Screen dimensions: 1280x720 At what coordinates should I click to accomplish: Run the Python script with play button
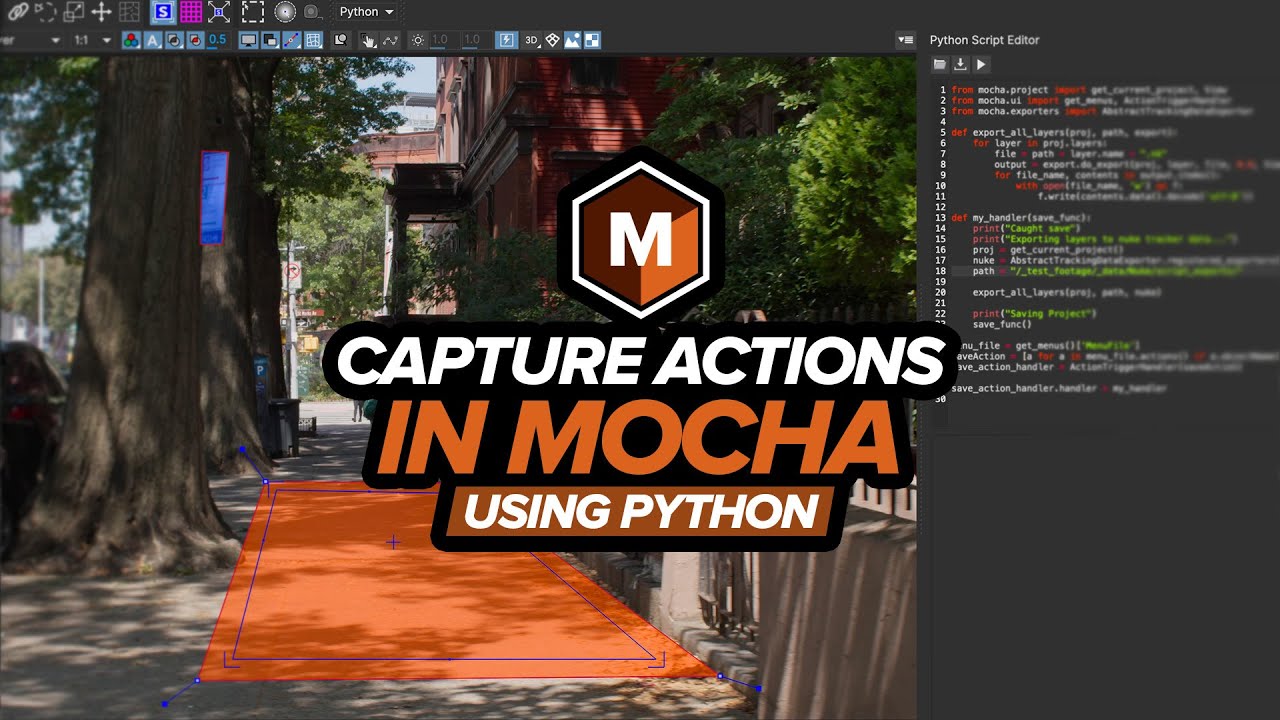(981, 65)
